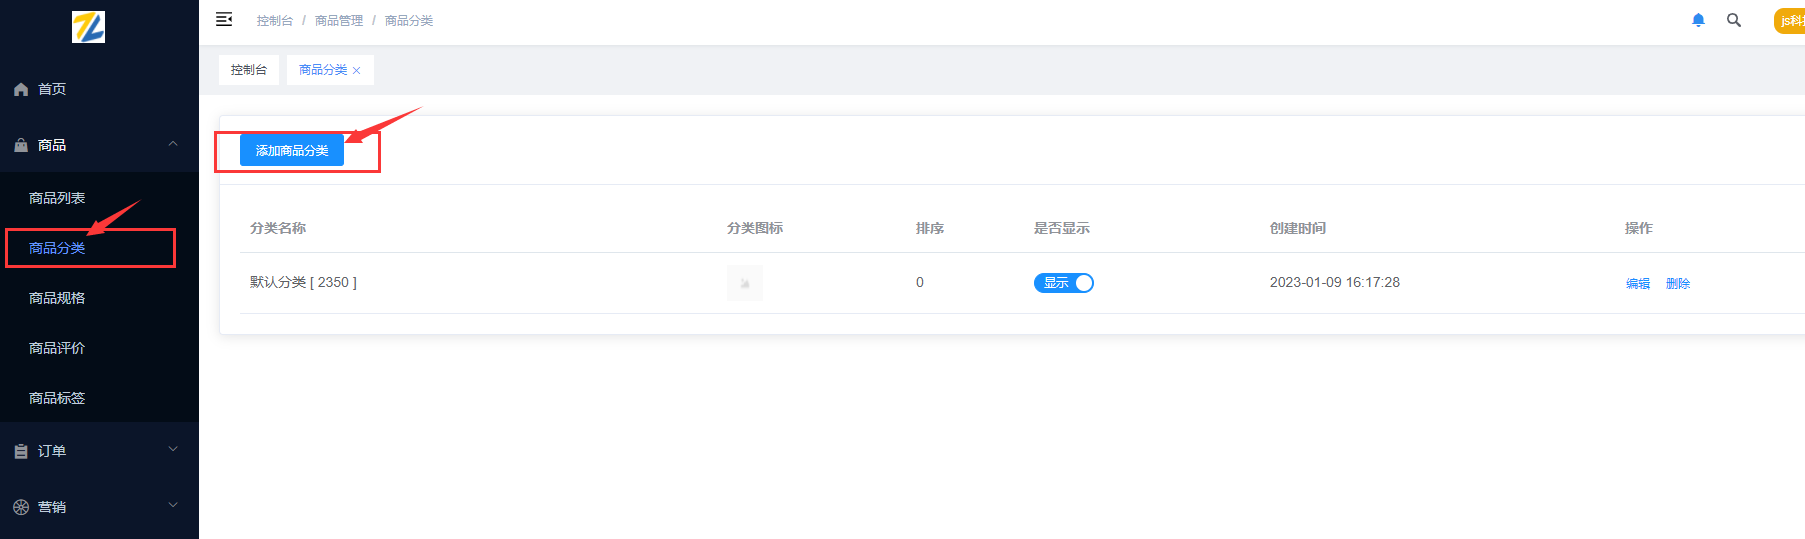This screenshot has width=1805, height=539.
Task: Click the ZL logo in sidebar
Action: pyautogui.click(x=88, y=27)
